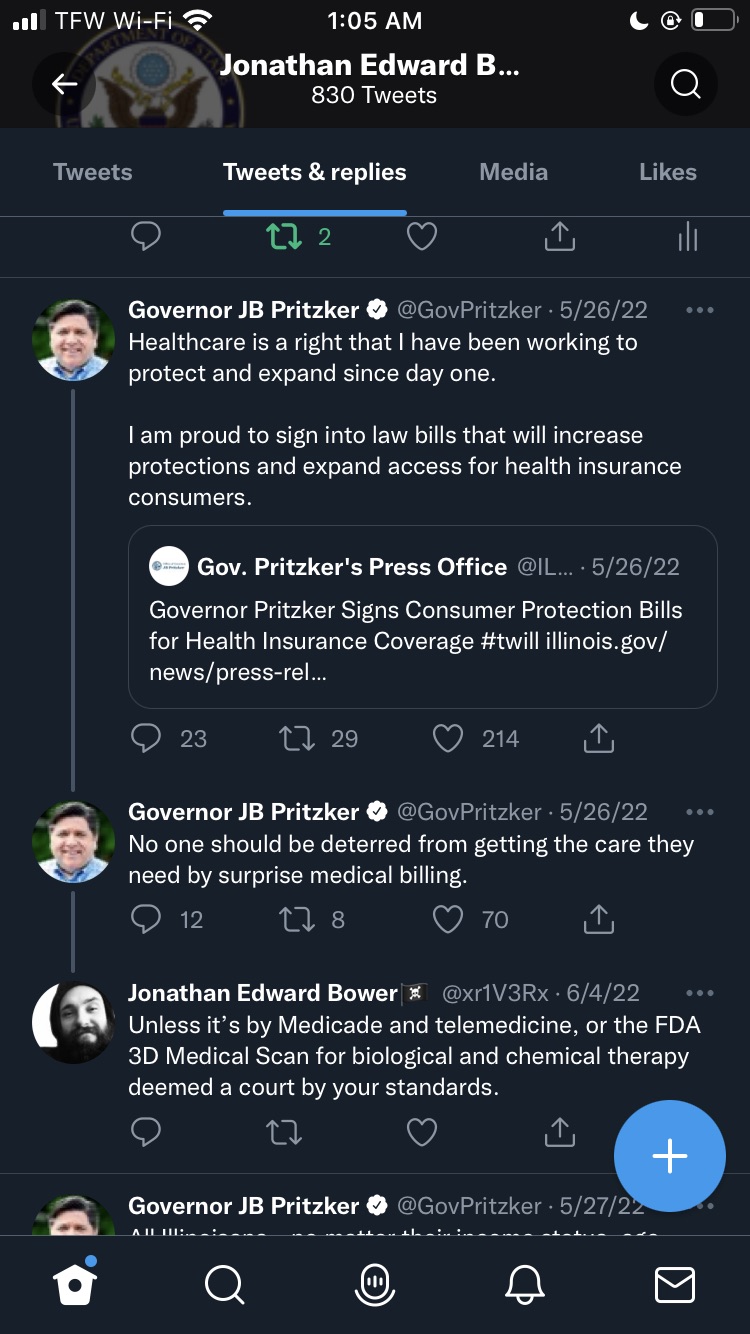Open Notifications bell icon
Image resolution: width=750 pixels, height=1334 pixels.
(525, 1284)
